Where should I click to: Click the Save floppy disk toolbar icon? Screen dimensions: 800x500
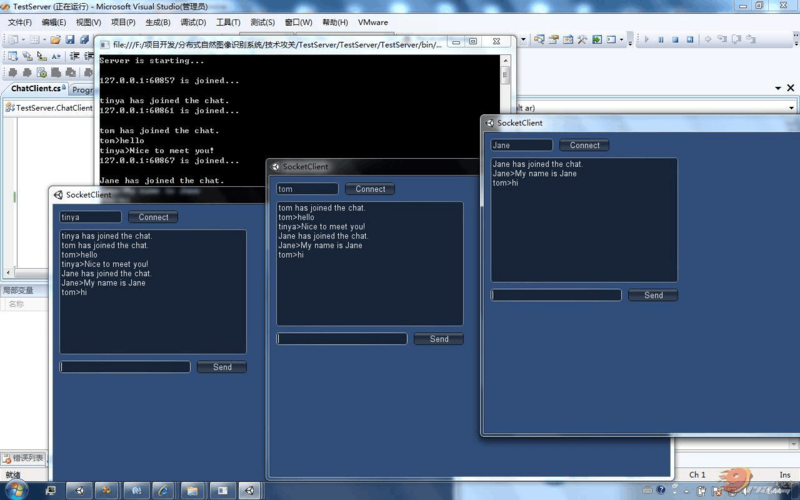pos(70,39)
